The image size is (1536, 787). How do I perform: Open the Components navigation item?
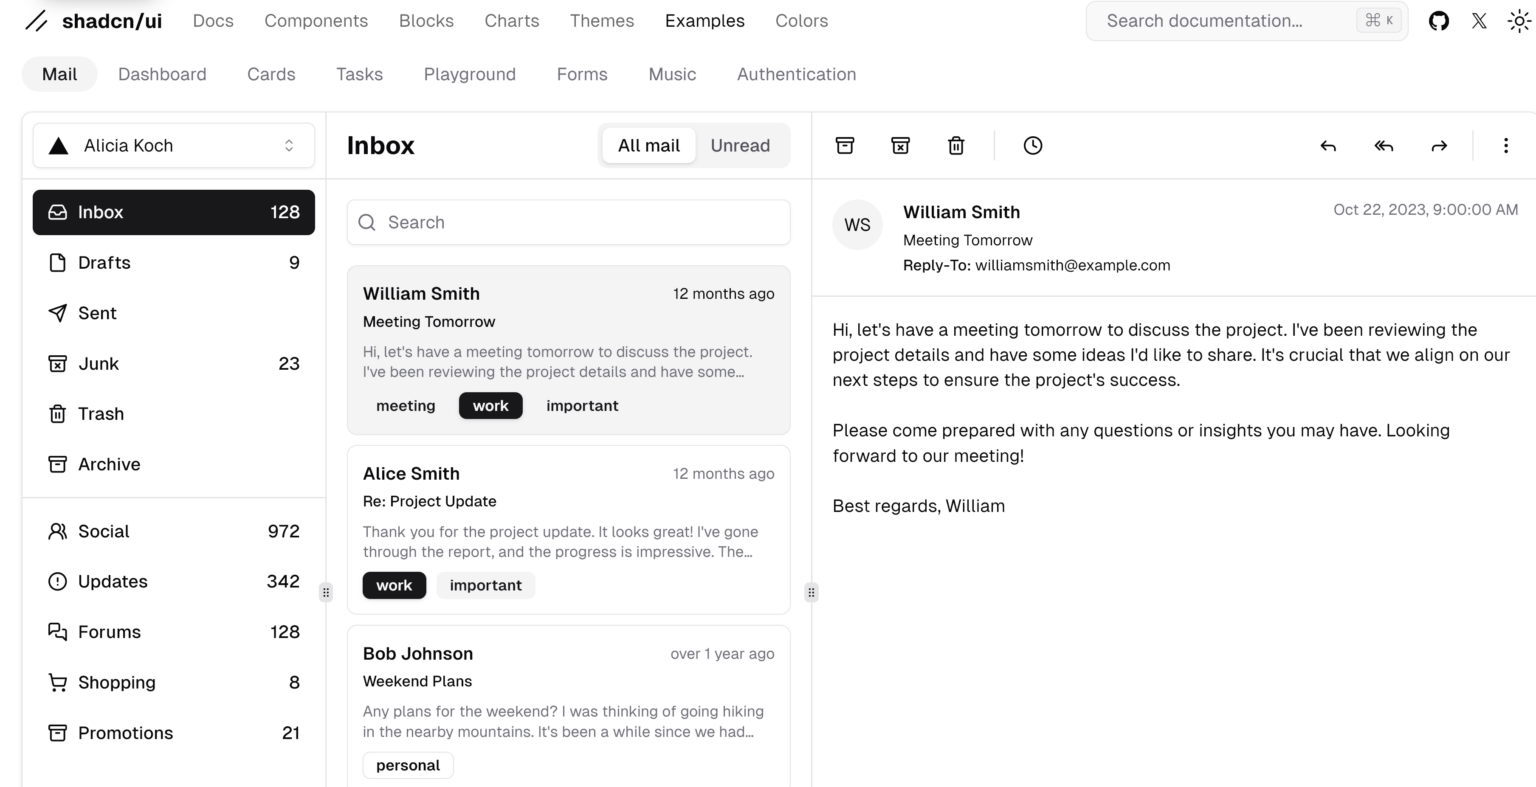click(316, 20)
